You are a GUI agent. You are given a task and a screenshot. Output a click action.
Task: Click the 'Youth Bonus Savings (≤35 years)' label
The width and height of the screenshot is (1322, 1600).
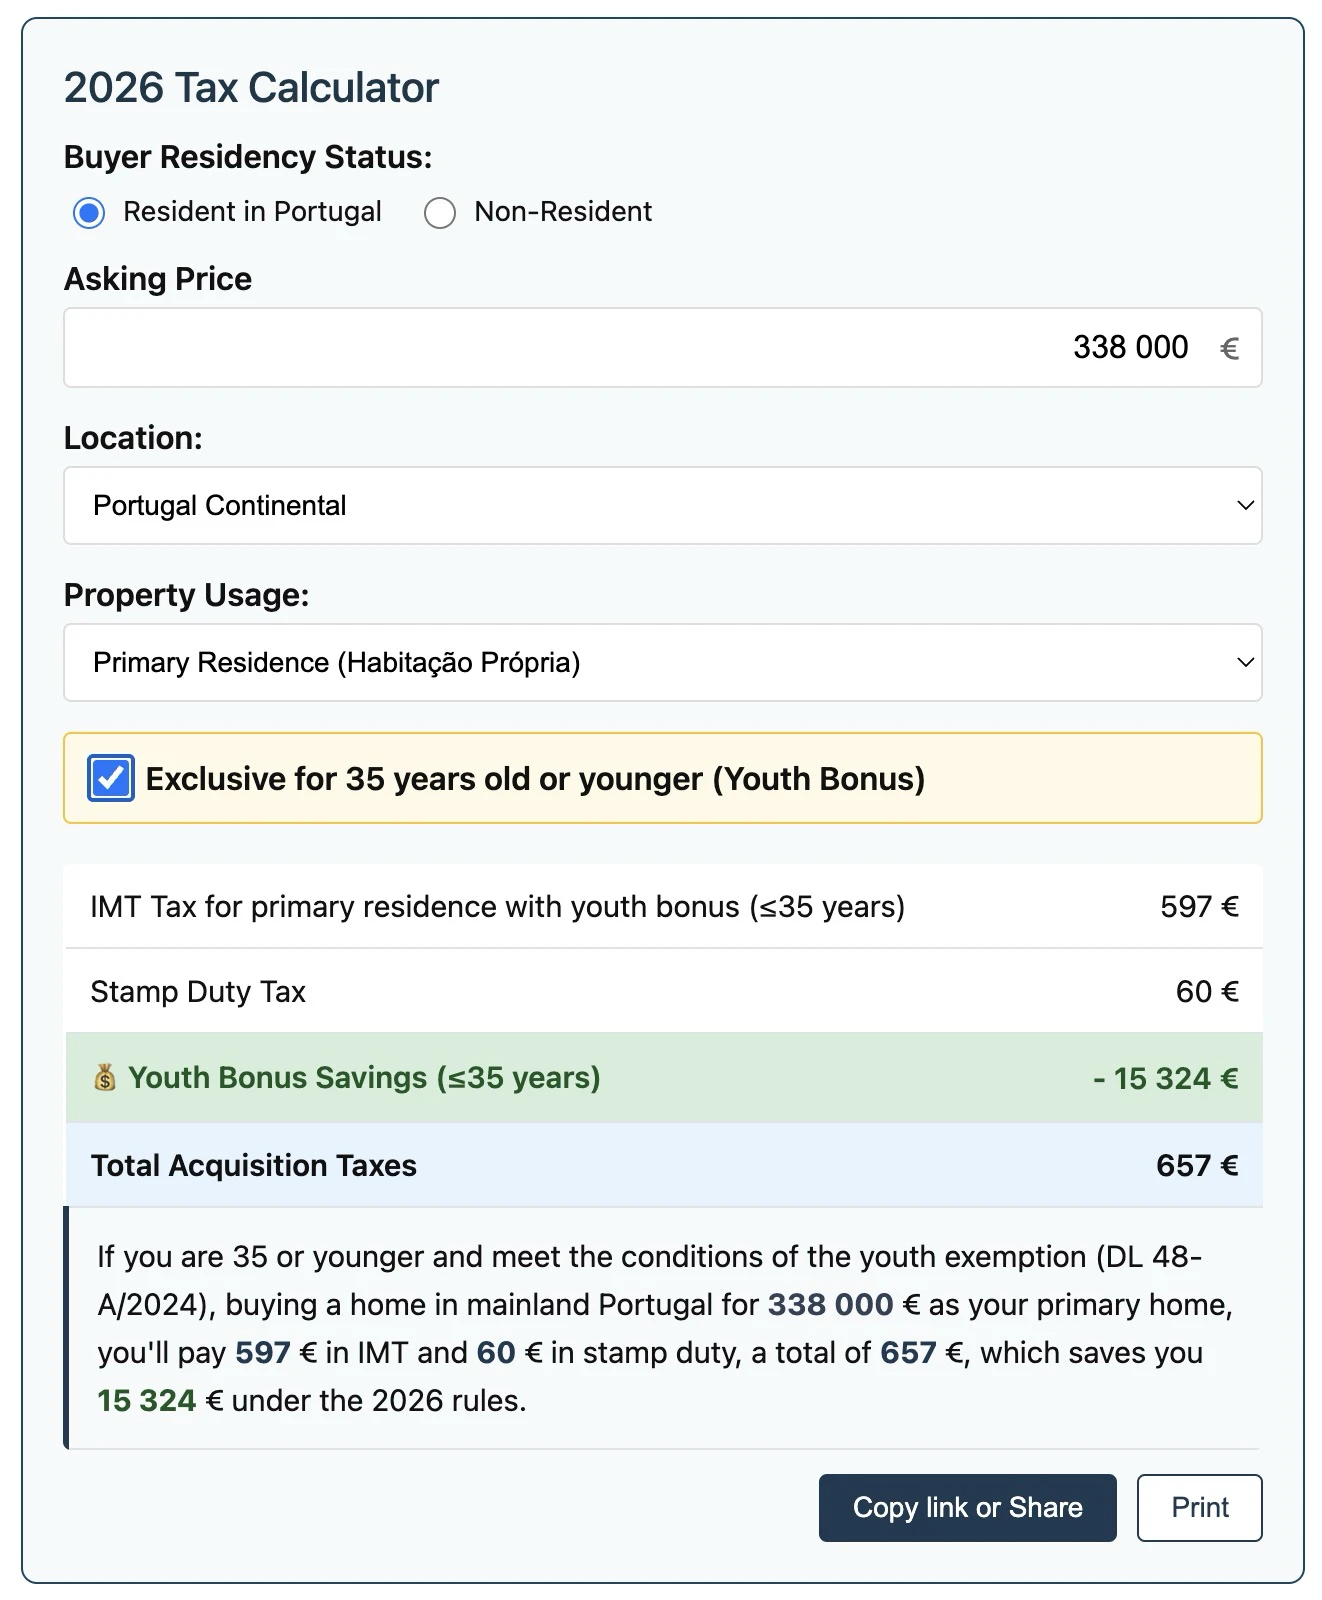coord(365,1078)
